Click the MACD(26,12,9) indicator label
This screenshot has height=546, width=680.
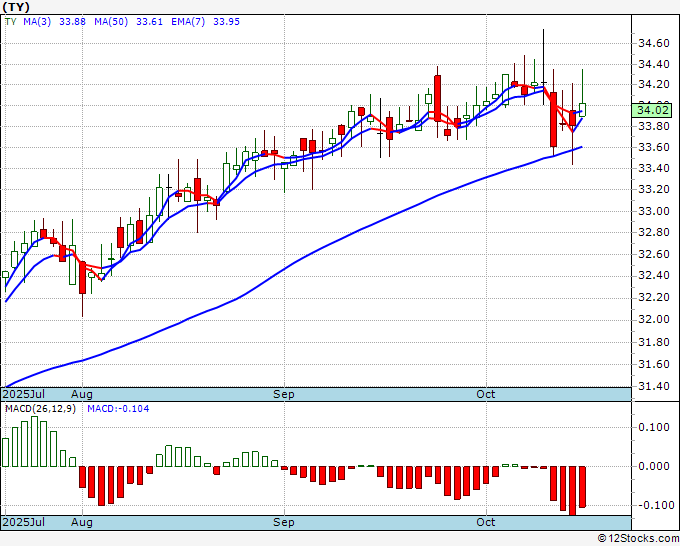point(40,409)
